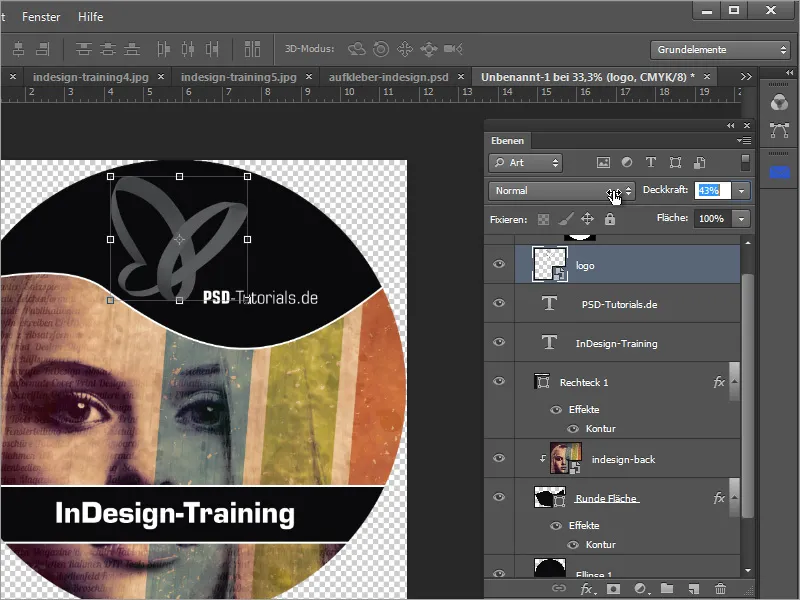Hide the PSD-Tutorials.de text layer
This screenshot has height=600, width=800.
coord(499,303)
